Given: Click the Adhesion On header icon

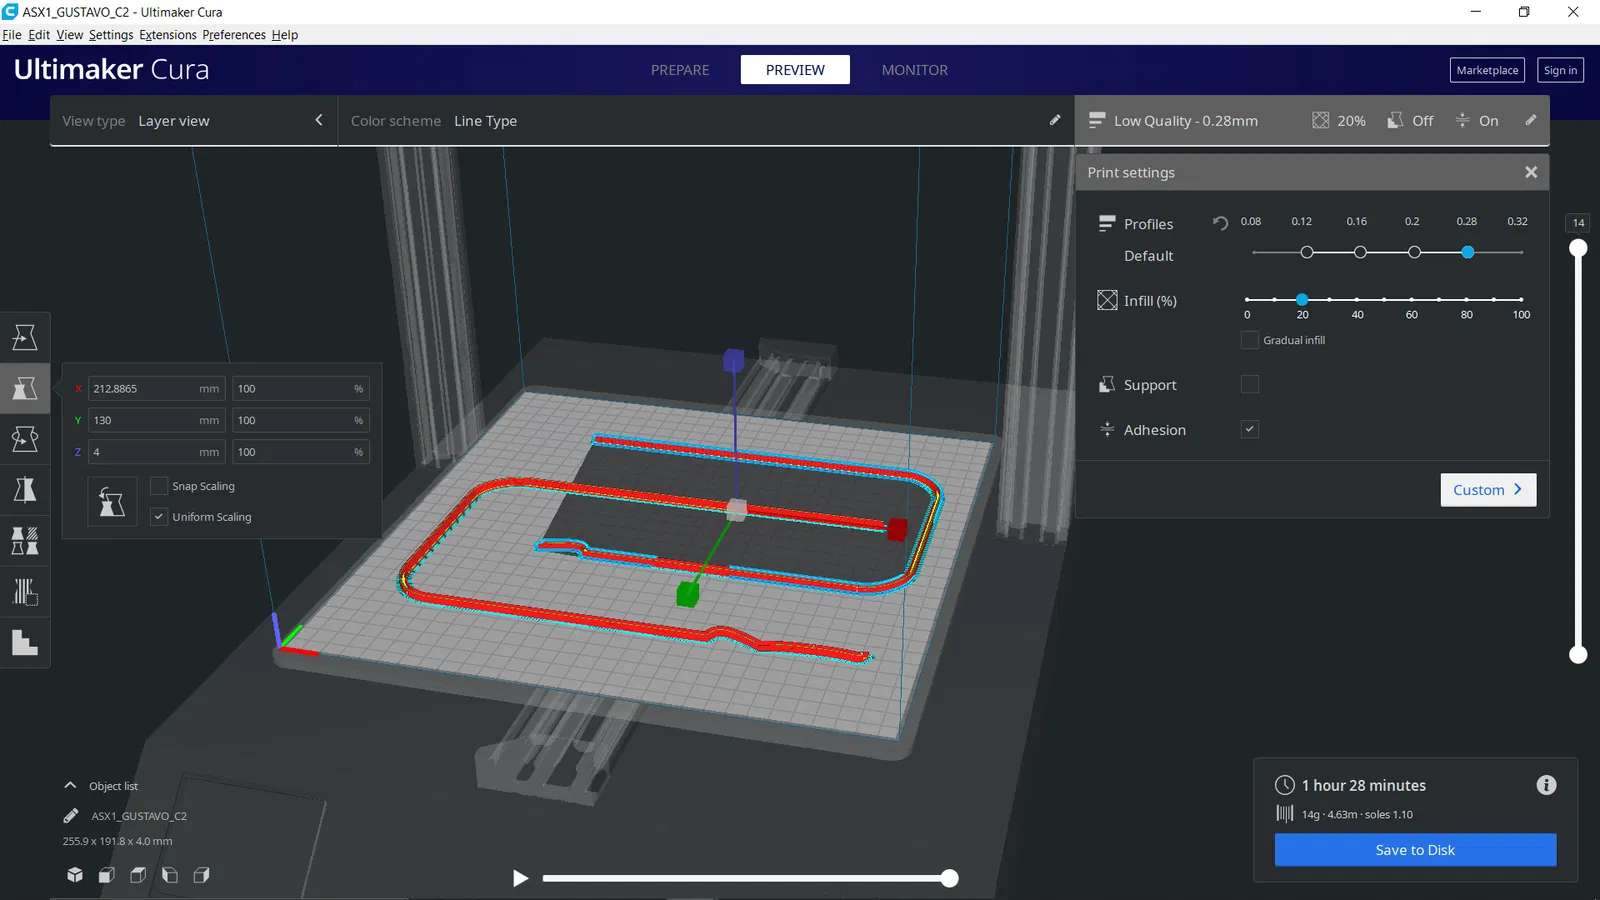Looking at the screenshot, I should (x=1462, y=120).
